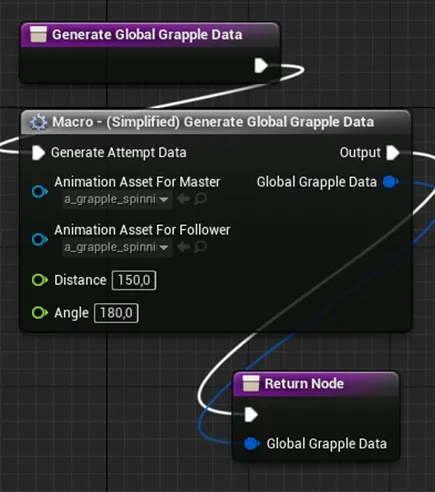This screenshot has width=435, height=492.
Task: Click the Generate Attempt Data exec input pin
Action: click(39, 153)
